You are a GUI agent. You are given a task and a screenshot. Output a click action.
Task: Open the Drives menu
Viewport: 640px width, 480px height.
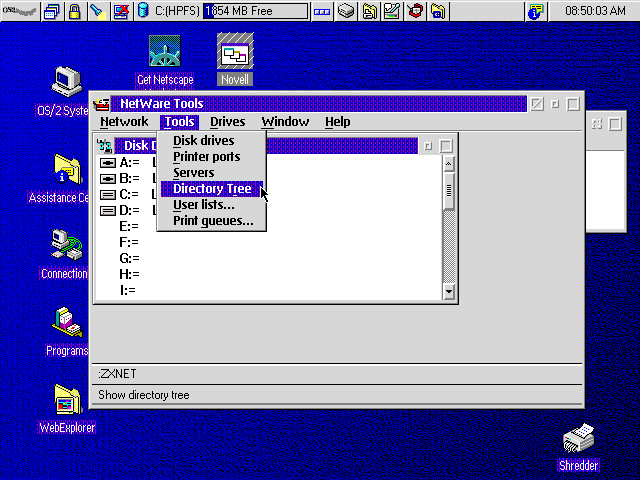(x=227, y=122)
